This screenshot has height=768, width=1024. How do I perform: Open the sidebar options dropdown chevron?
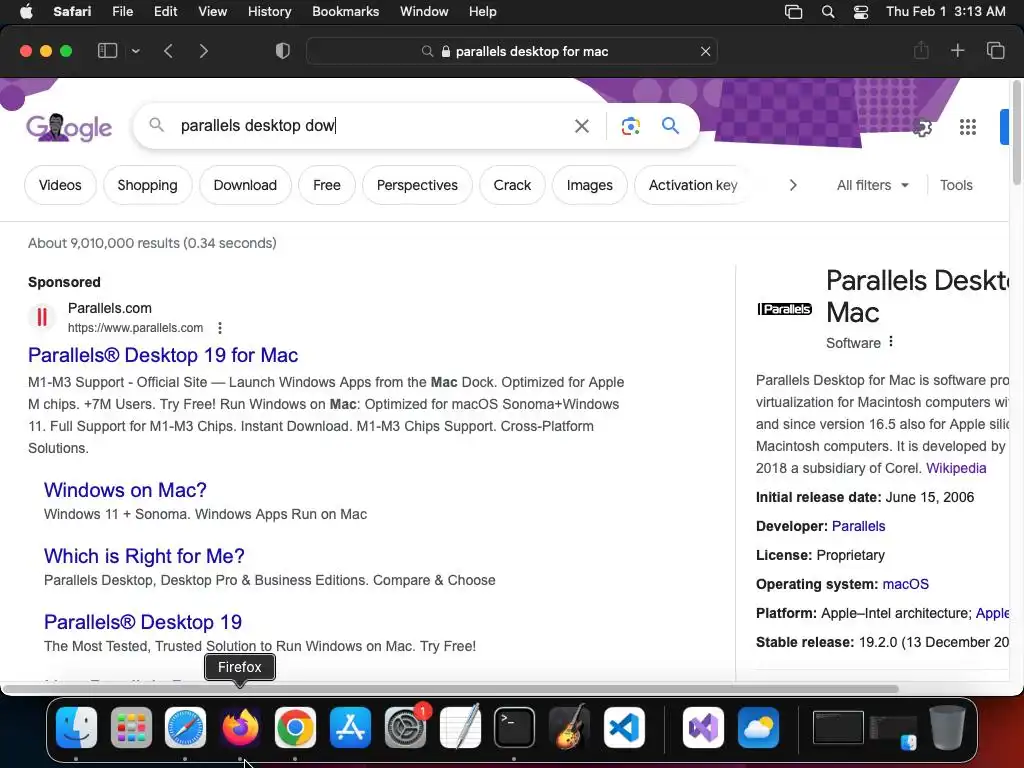pyautogui.click(x=135, y=51)
